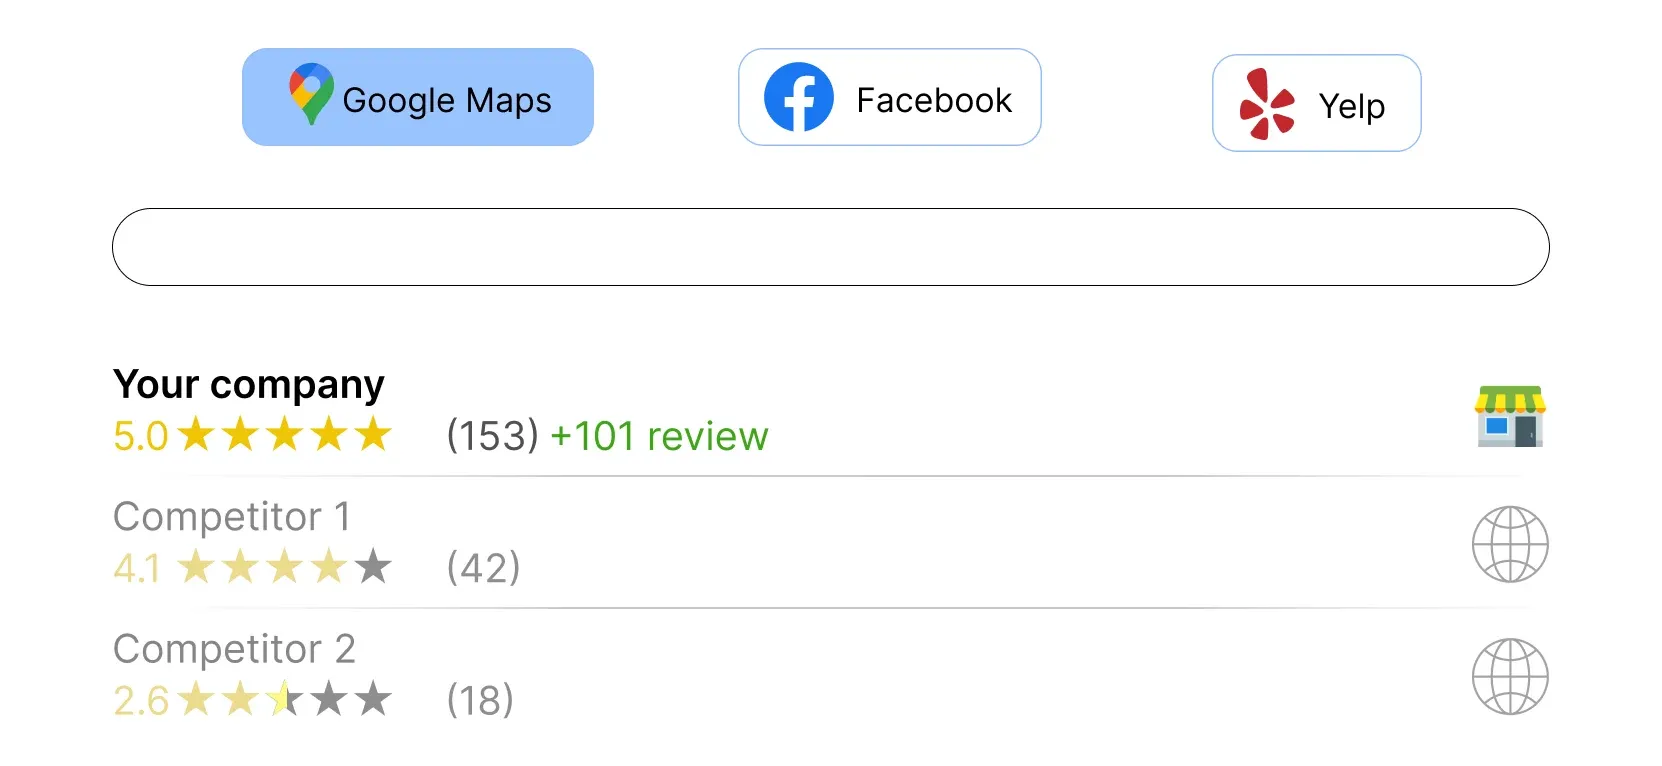Click the Competitor 1 label
This screenshot has height=766, width=1662.
tap(231, 517)
